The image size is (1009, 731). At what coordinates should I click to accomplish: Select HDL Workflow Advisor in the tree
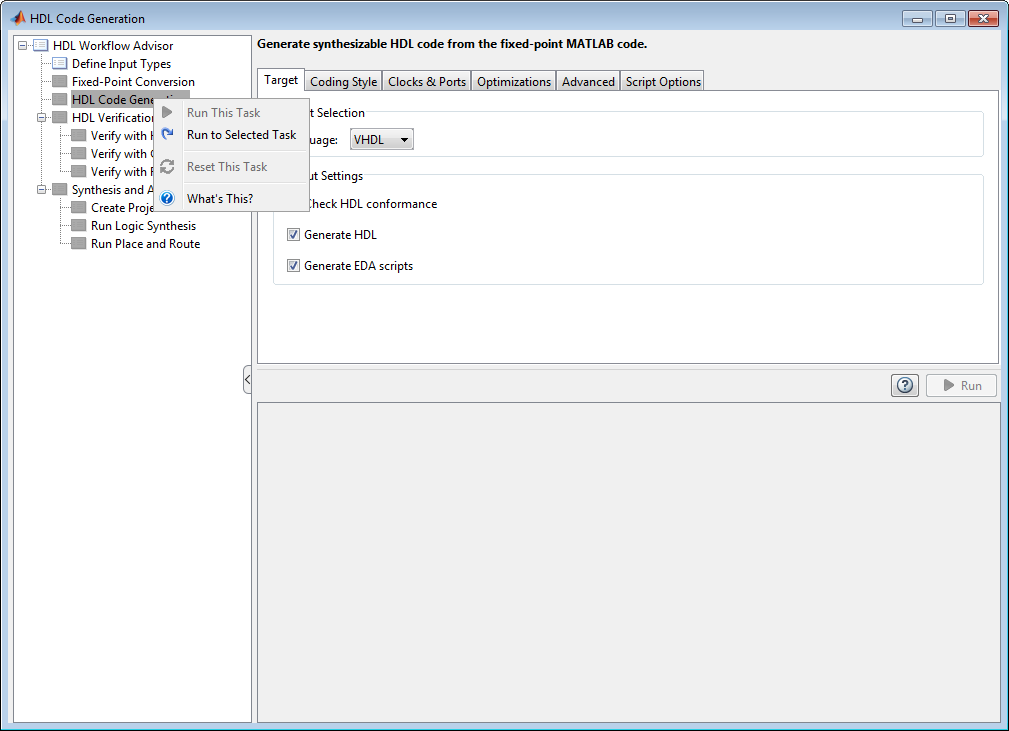[113, 46]
